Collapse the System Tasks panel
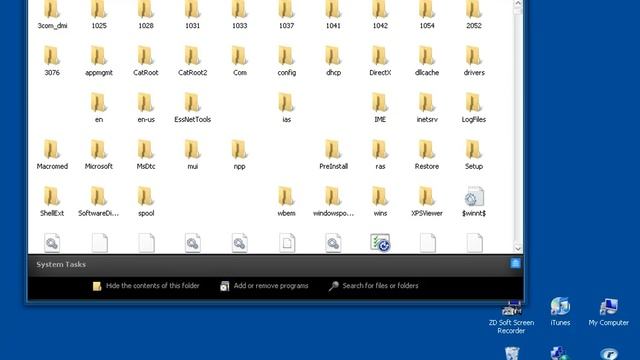This screenshot has height=360, width=640. point(515,264)
